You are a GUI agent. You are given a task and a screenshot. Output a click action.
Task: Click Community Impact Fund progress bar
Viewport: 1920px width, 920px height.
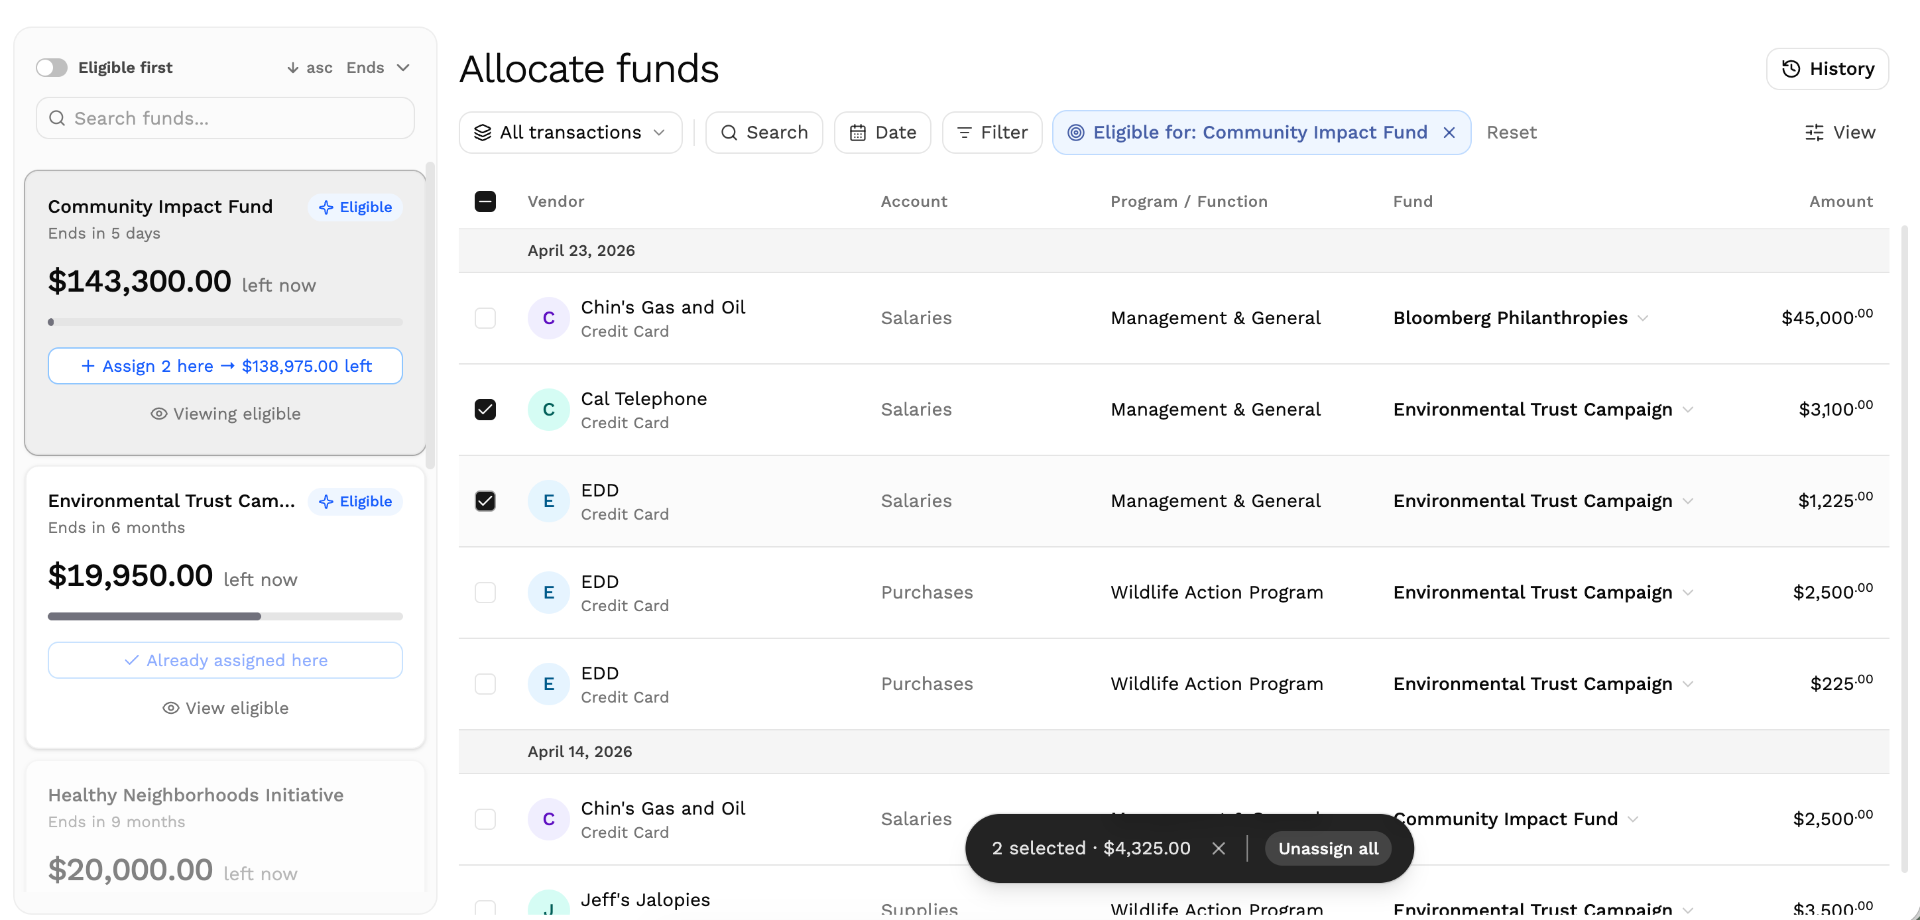click(225, 322)
